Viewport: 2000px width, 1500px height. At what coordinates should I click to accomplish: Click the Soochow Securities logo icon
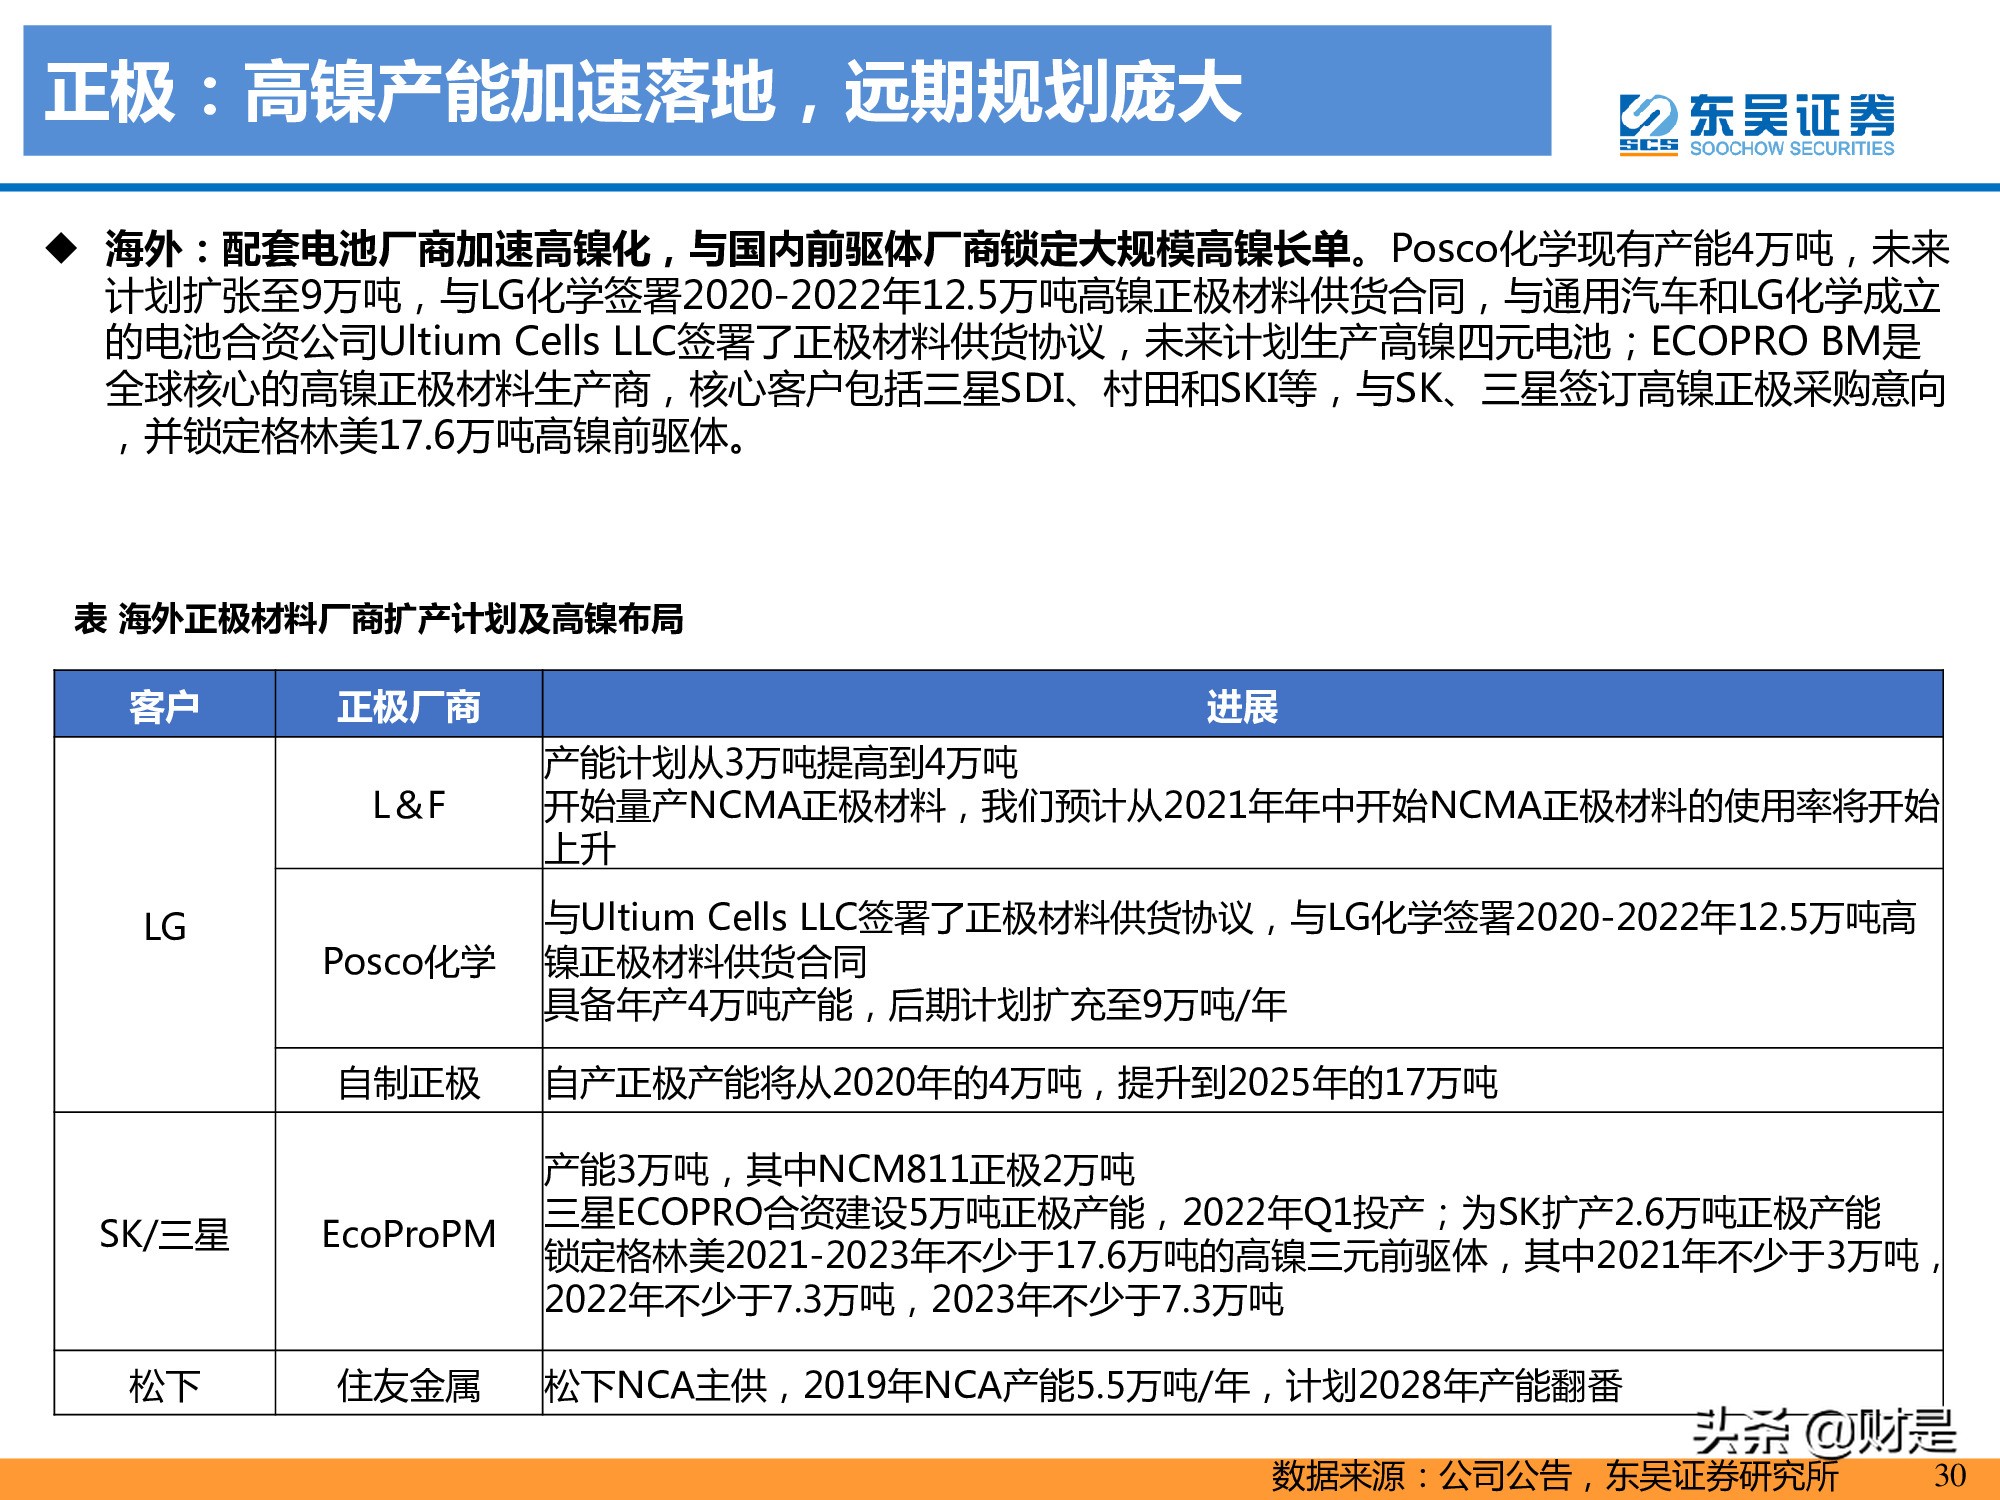point(1647,123)
